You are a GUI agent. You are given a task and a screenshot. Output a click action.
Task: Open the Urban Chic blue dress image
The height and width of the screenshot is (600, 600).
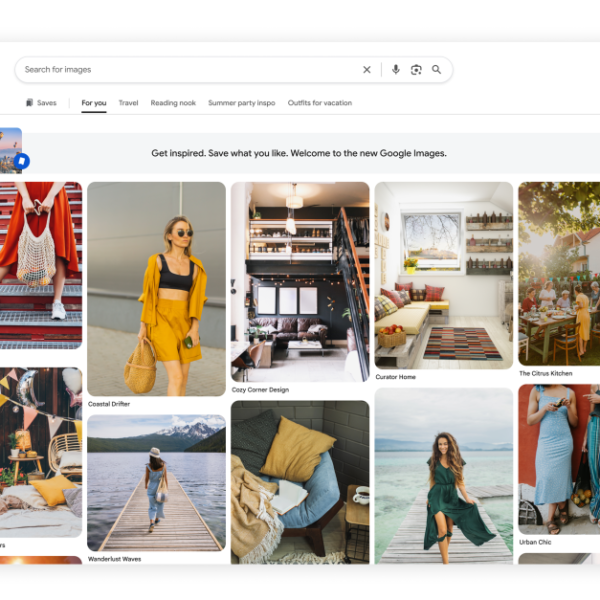click(559, 459)
